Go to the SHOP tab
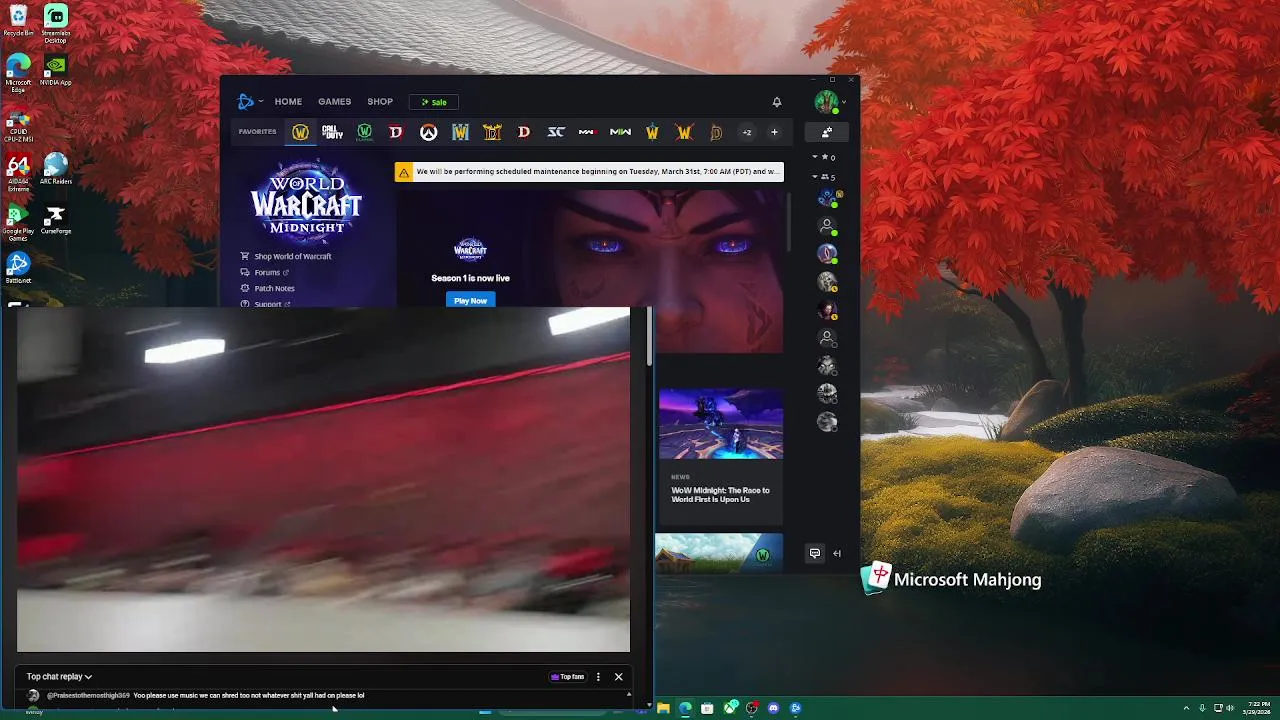 [380, 102]
